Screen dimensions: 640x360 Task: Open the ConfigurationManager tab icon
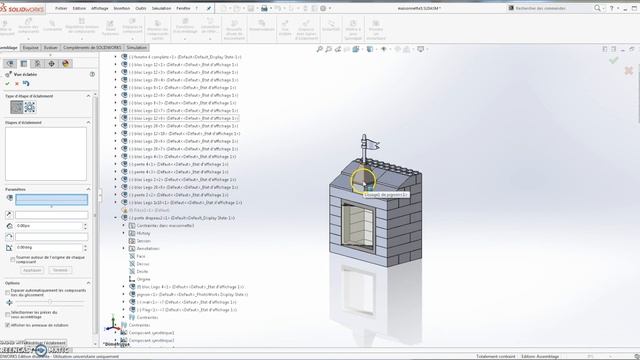[x=37, y=63]
